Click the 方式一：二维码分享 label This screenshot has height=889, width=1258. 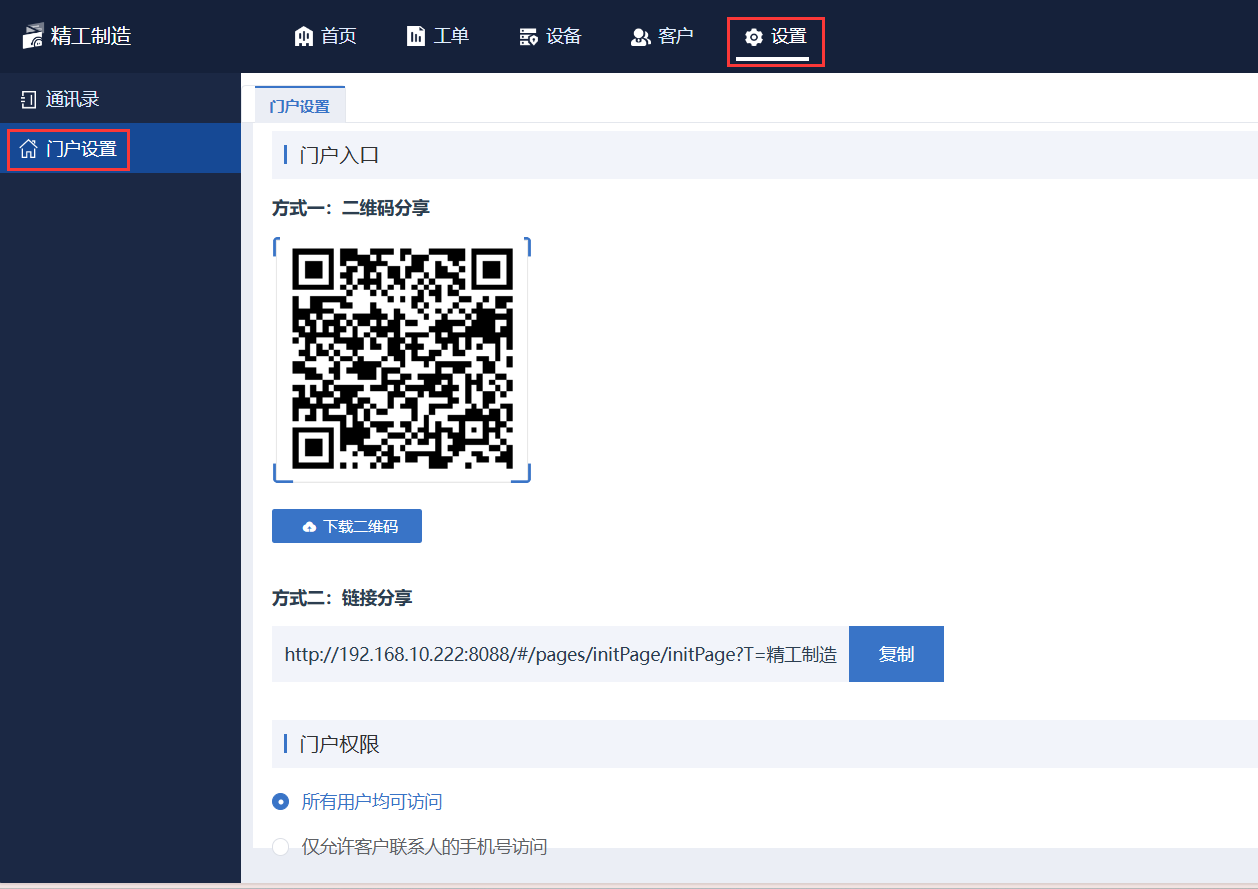point(351,208)
